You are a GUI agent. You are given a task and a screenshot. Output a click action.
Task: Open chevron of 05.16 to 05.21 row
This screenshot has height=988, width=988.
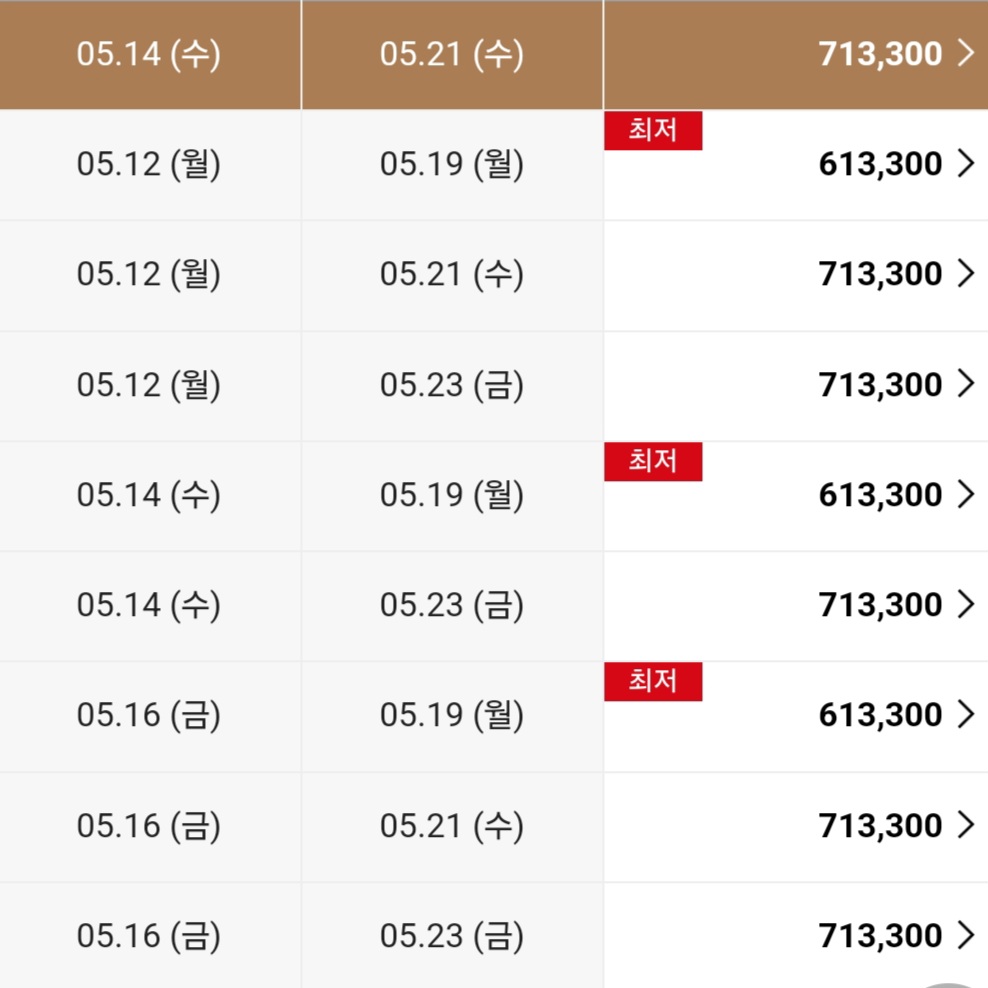(x=965, y=826)
